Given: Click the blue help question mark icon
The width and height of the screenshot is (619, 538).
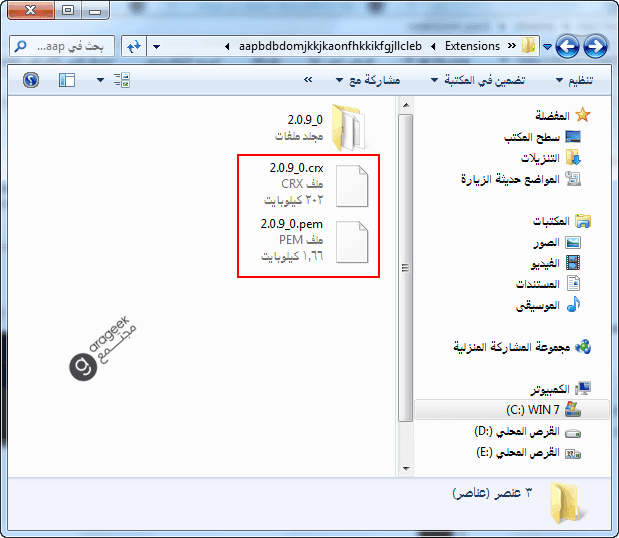Looking at the screenshot, I should [30, 80].
